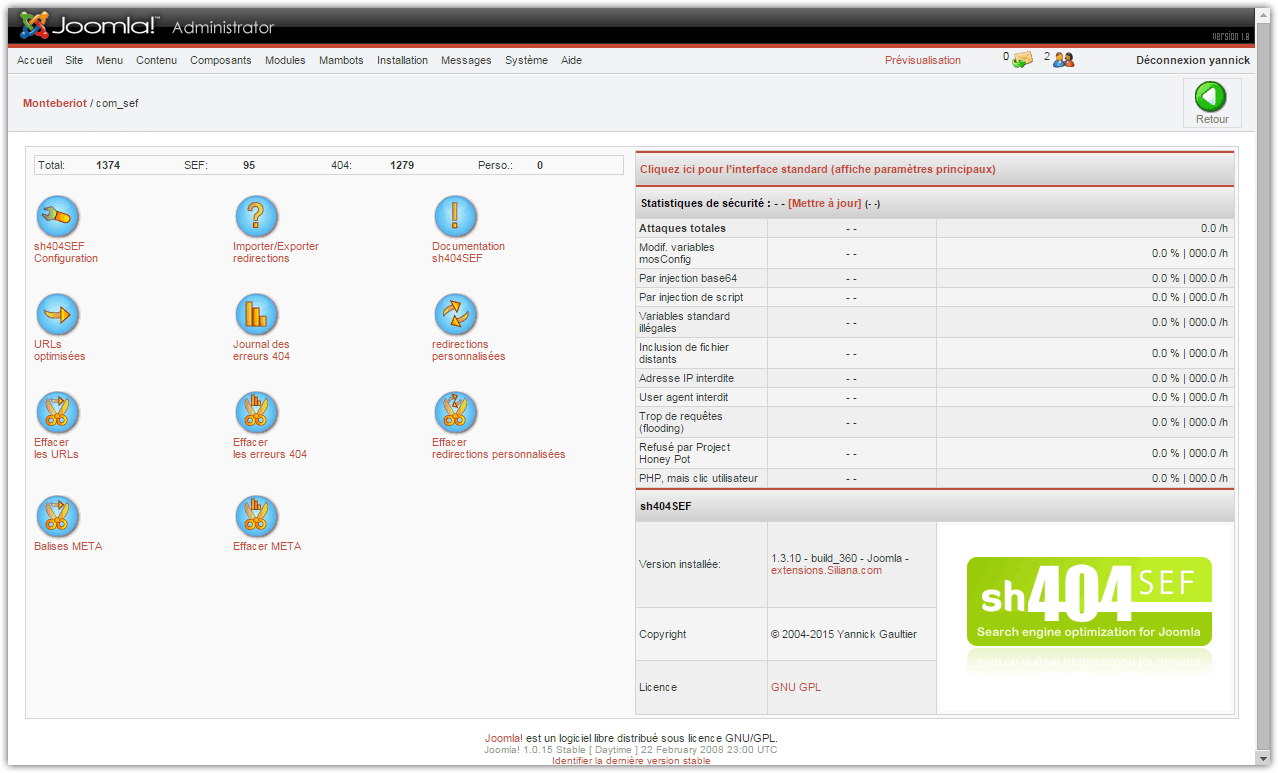
Task: Click the copyright text '© 2004-2015 Yannick Gaultier'
Action: (844, 634)
